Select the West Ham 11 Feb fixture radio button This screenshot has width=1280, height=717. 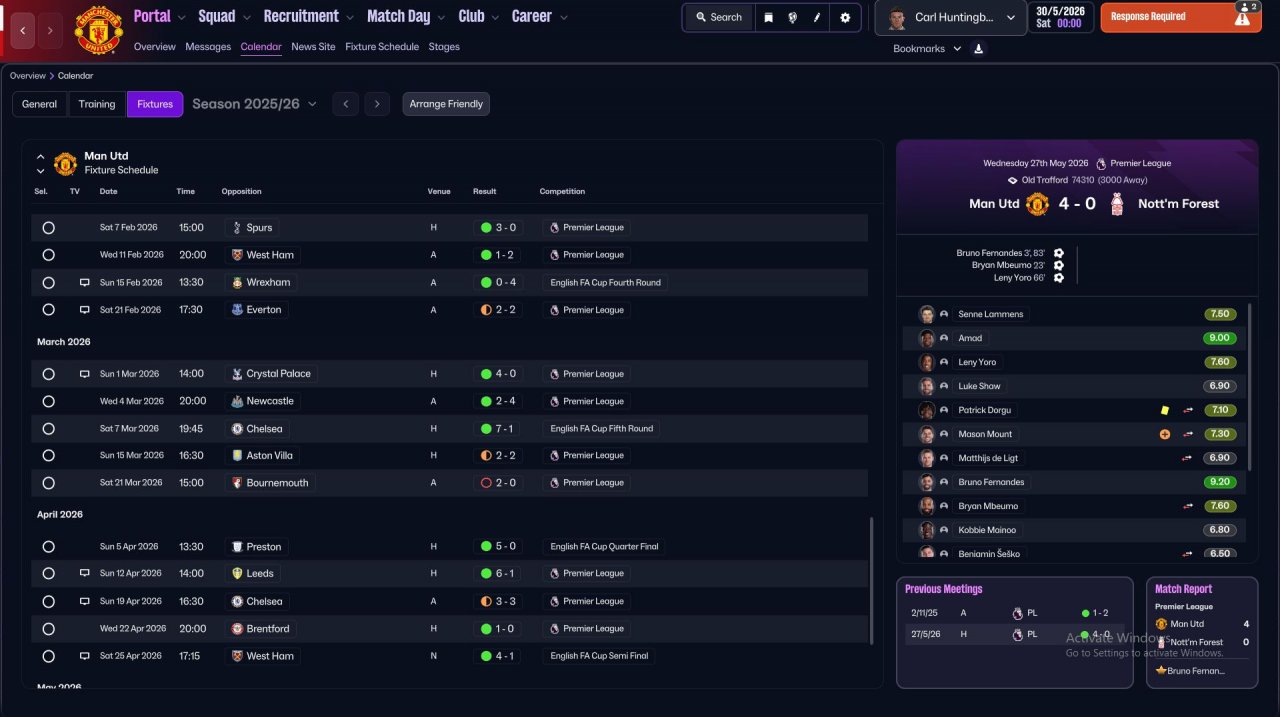[48, 255]
